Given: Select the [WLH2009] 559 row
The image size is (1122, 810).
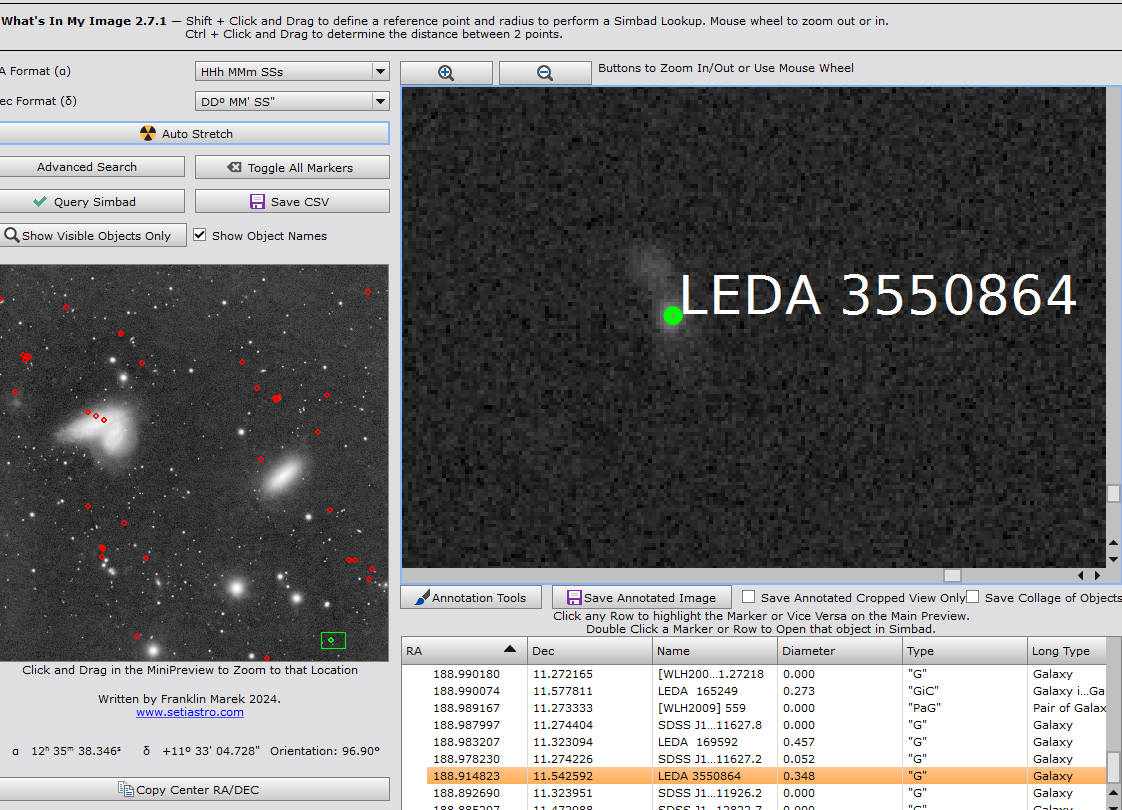Looking at the screenshot, I should point(766,708).
